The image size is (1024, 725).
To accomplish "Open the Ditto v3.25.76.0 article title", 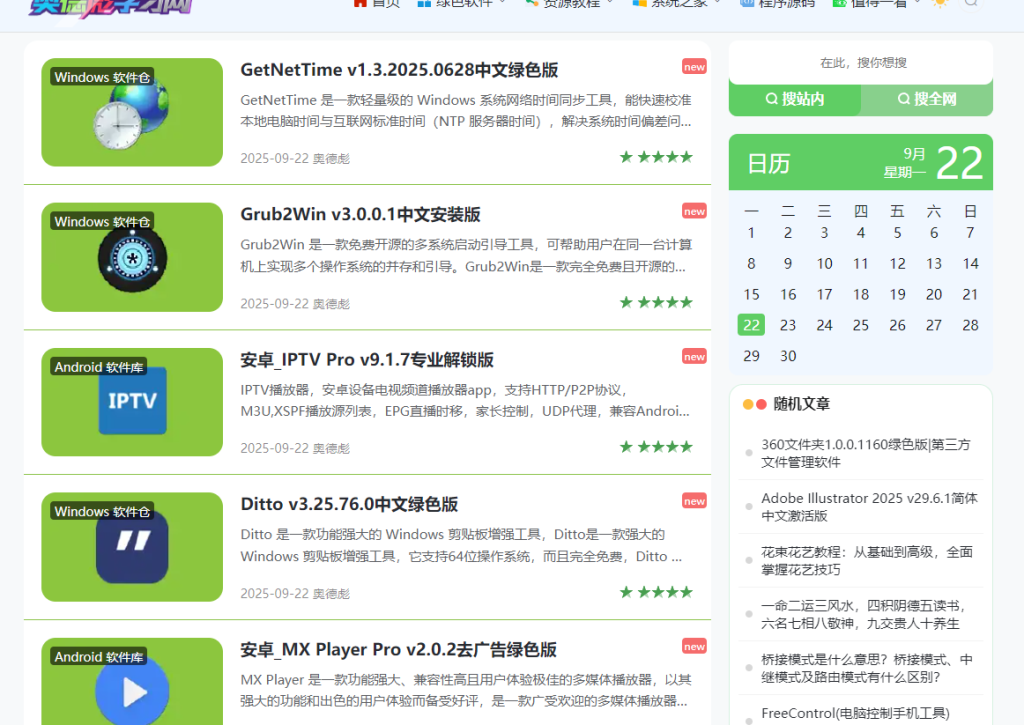I will (x=349, y=504).
